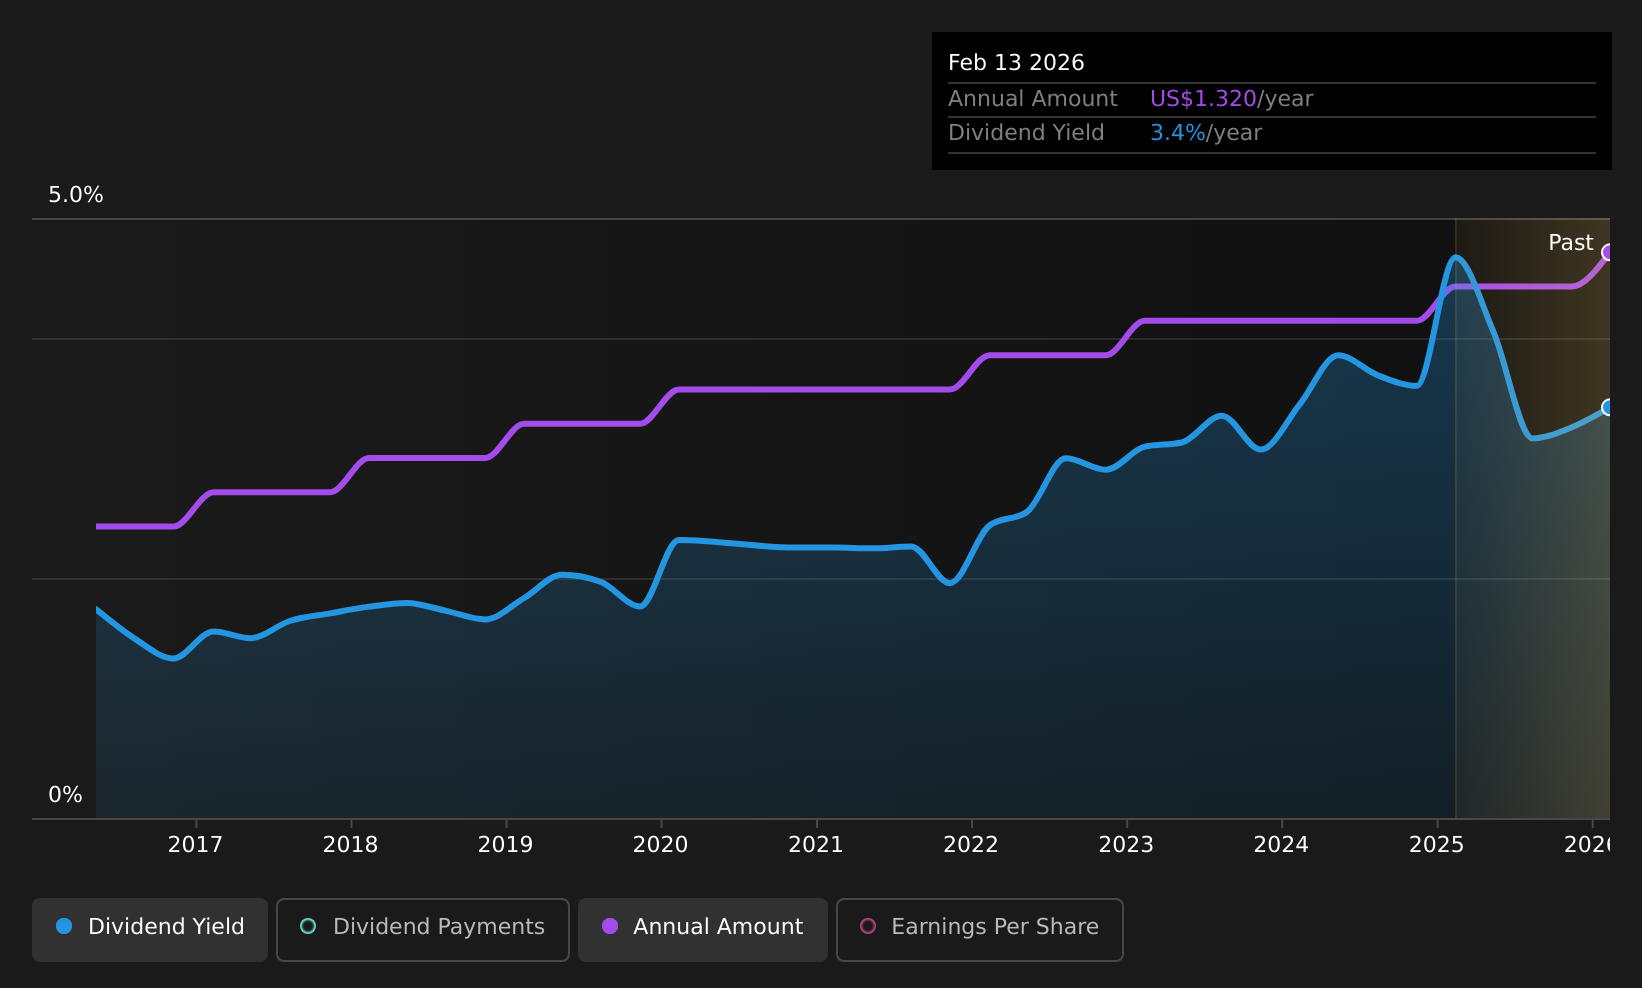This screenshot has height=988, width=1642.
Task: Click the 2020 x-axis label
Action: coord(661,845)
